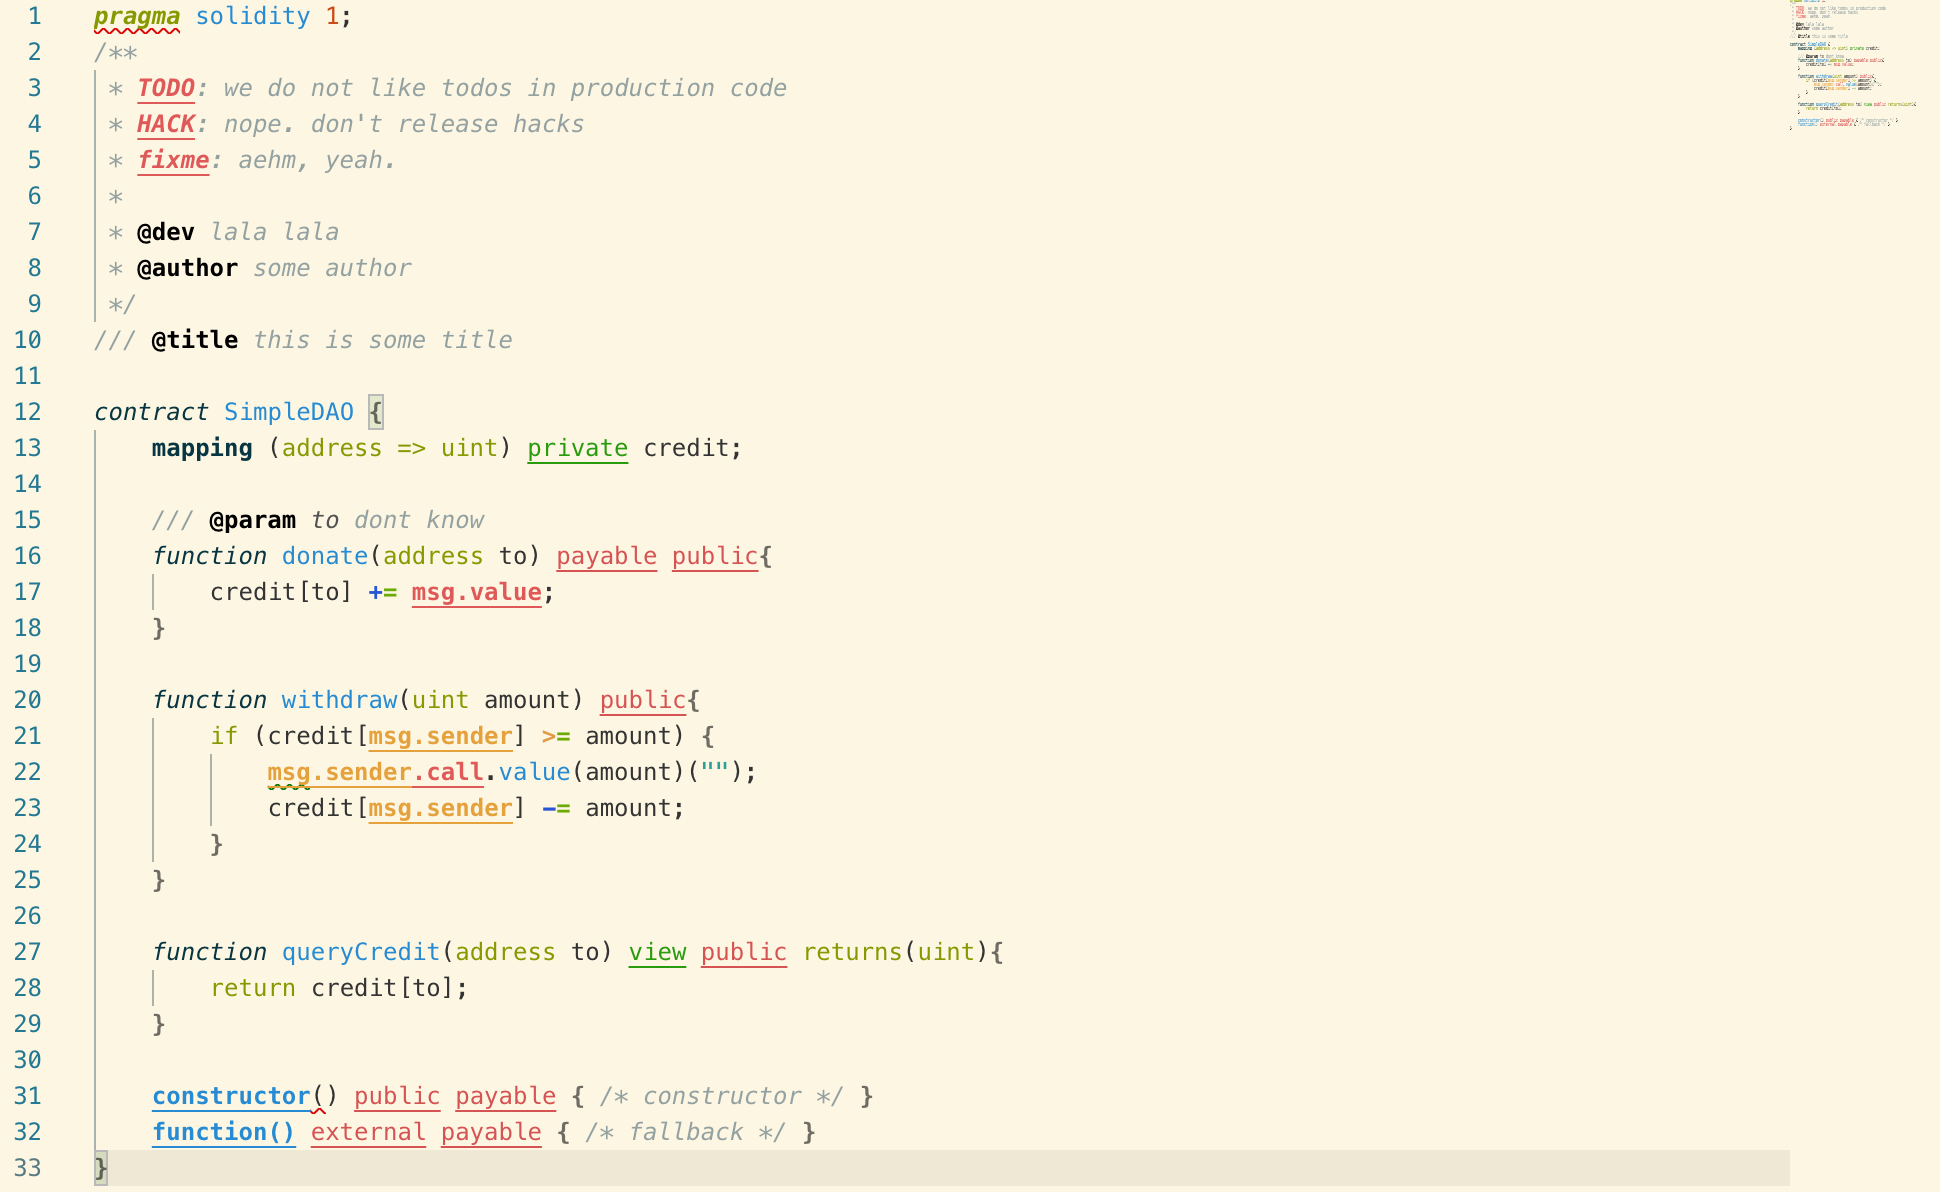Image resolution: width=1940 pixels, height=1192 pixels.
Task: Click 'msg.value' on line 17
Action: point(477,593)
